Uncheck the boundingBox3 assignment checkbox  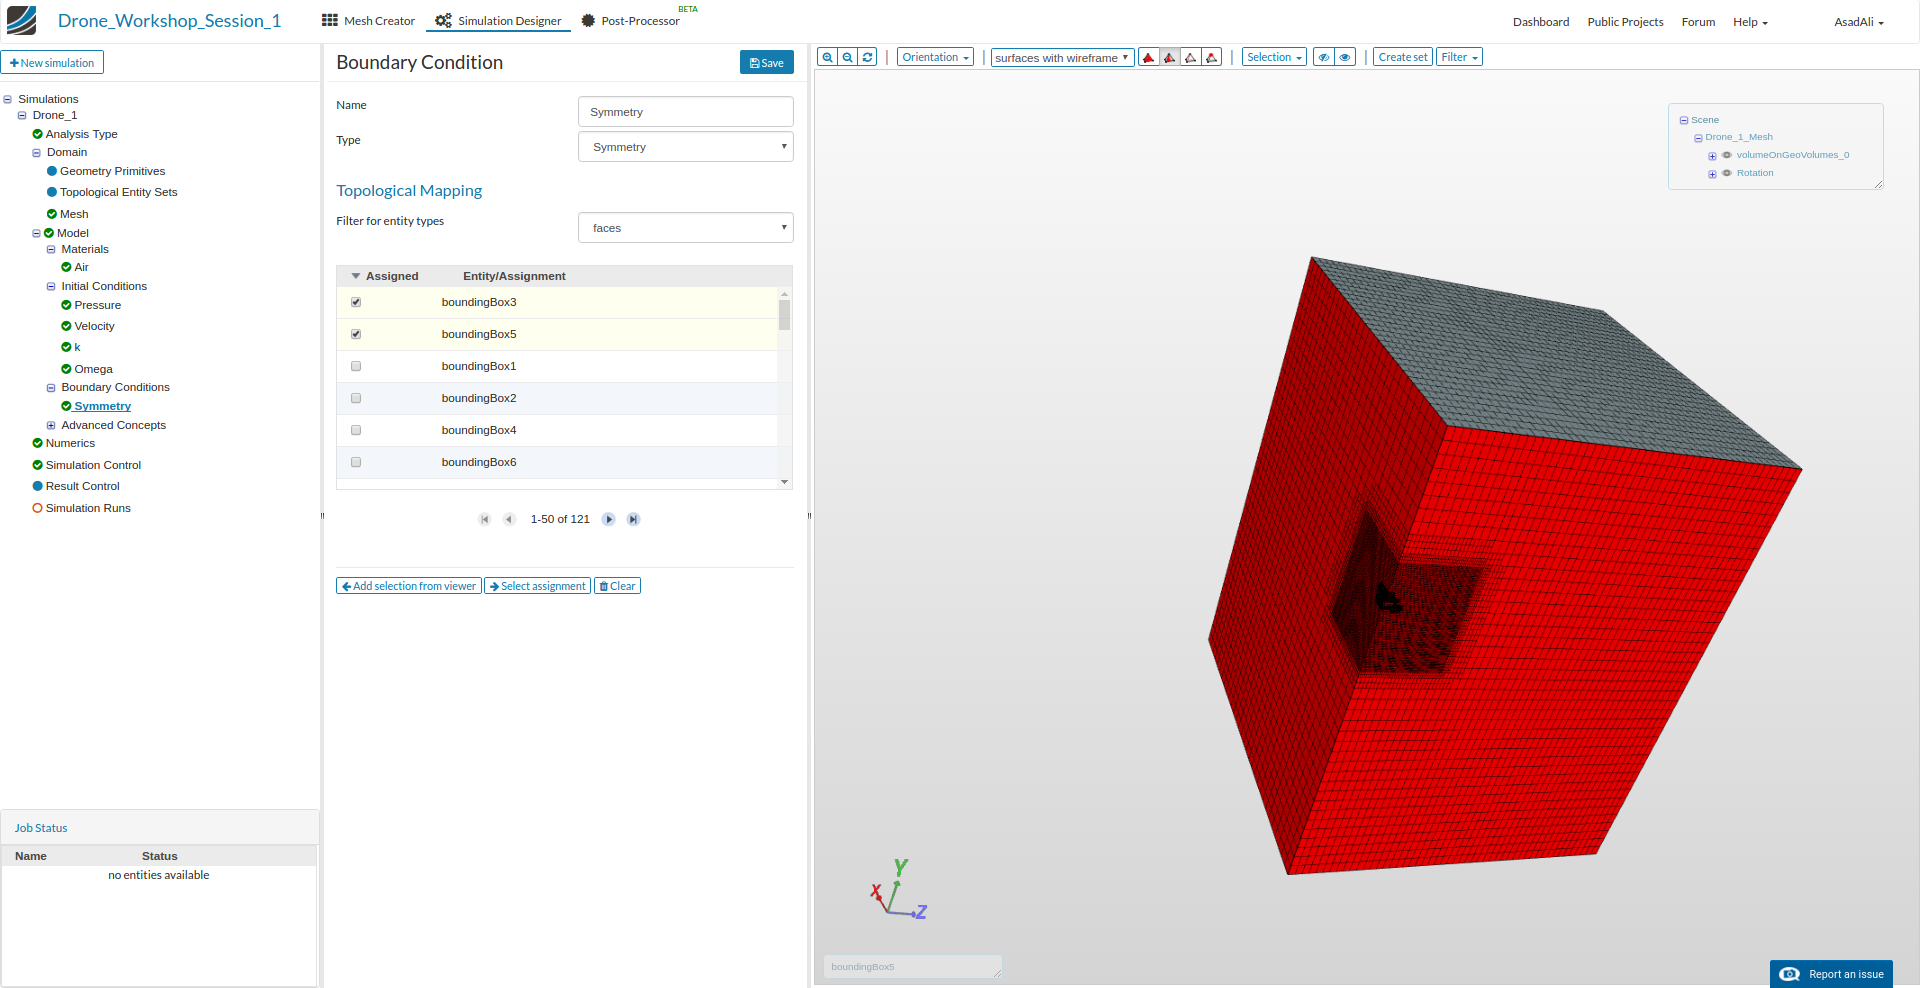tap(356, 302)
